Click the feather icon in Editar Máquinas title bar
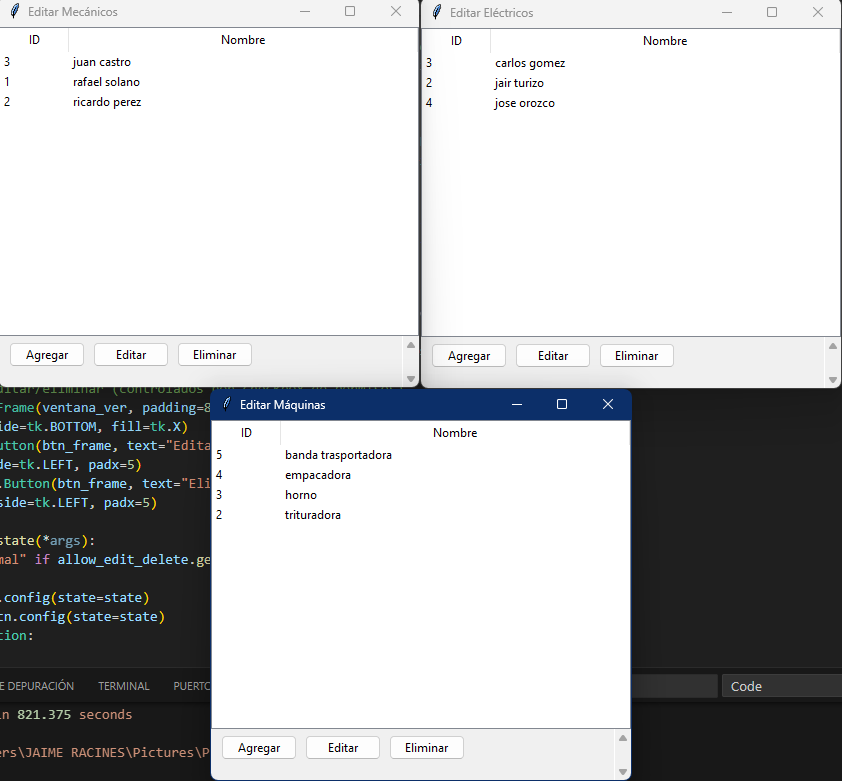Viewport: 842px width, 781px height. tap(227, 404)
